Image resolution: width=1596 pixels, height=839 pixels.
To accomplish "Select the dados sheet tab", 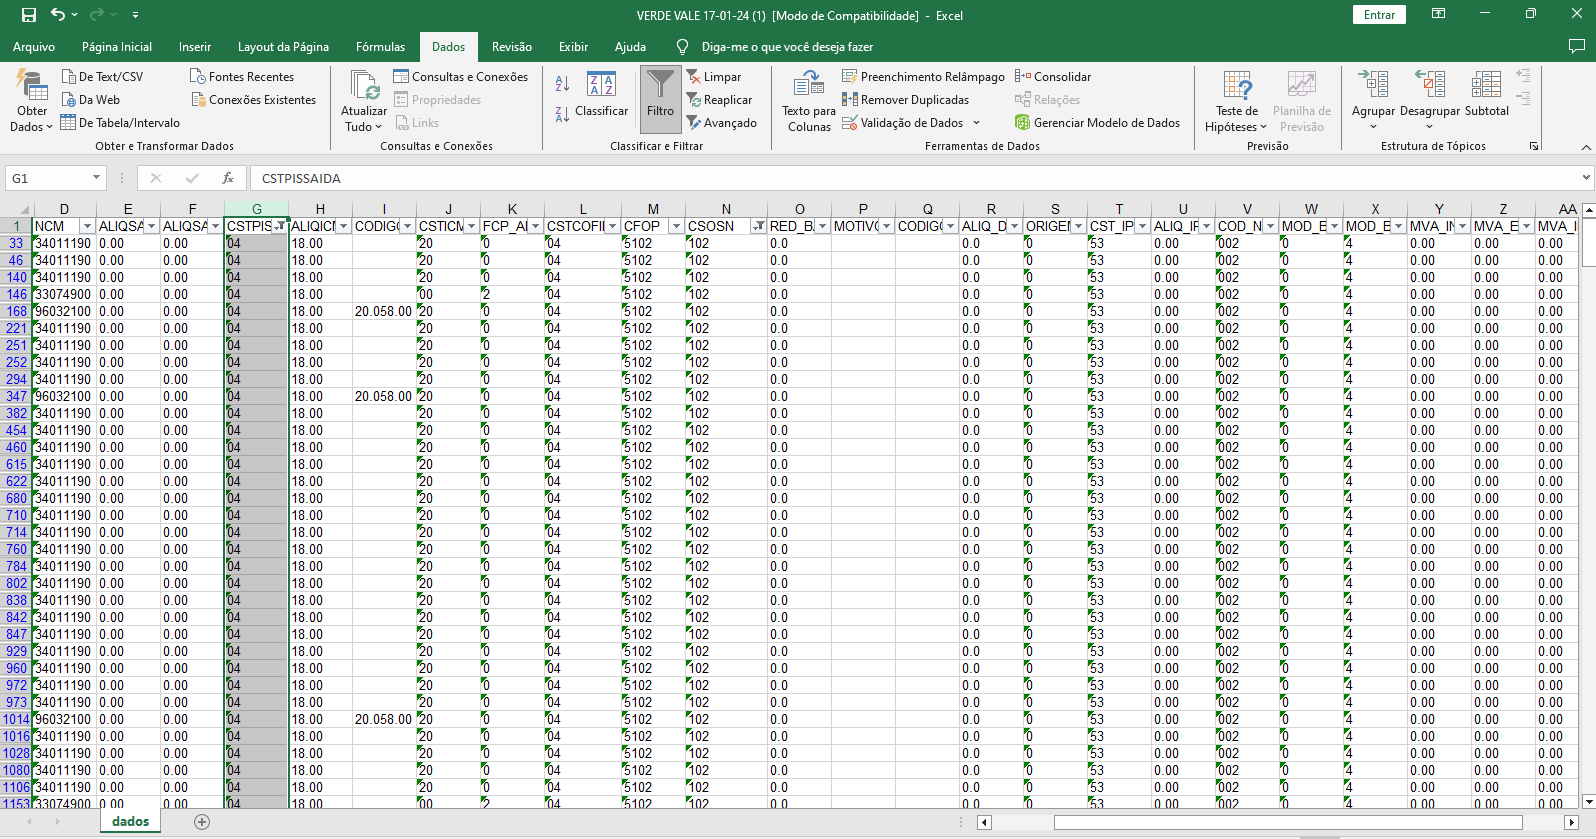I will coord(131,821).
